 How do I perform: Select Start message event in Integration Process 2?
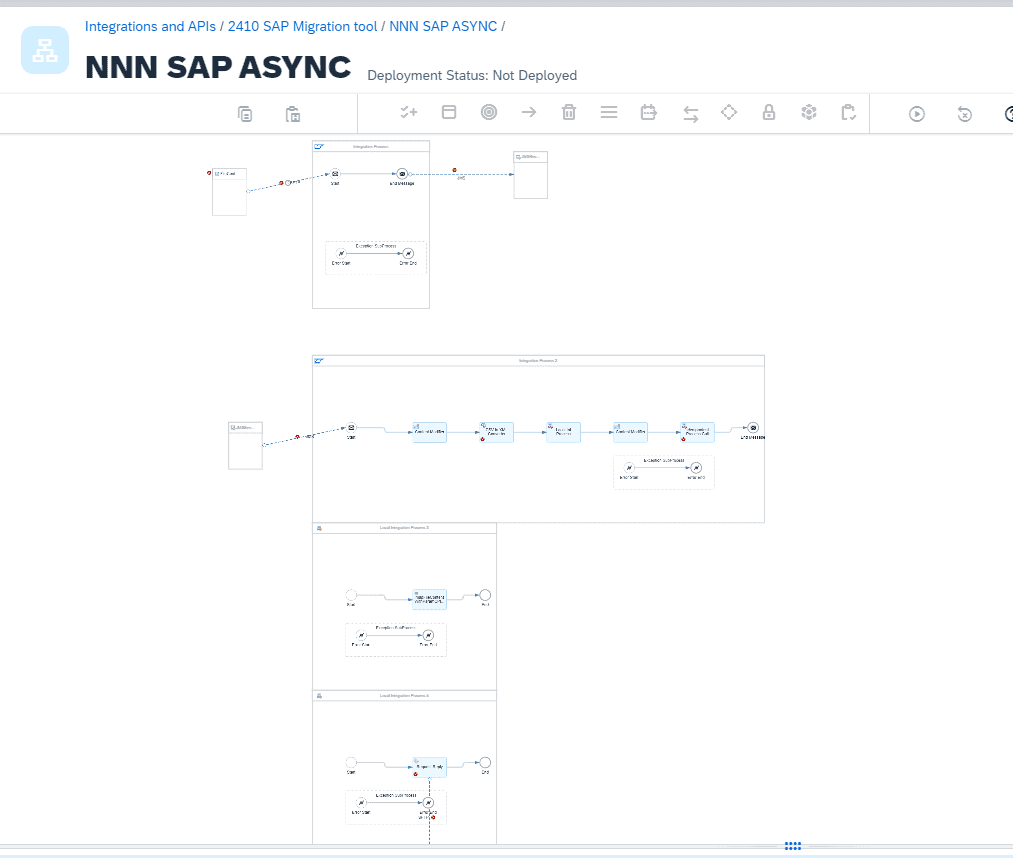[x=351, y=428]
